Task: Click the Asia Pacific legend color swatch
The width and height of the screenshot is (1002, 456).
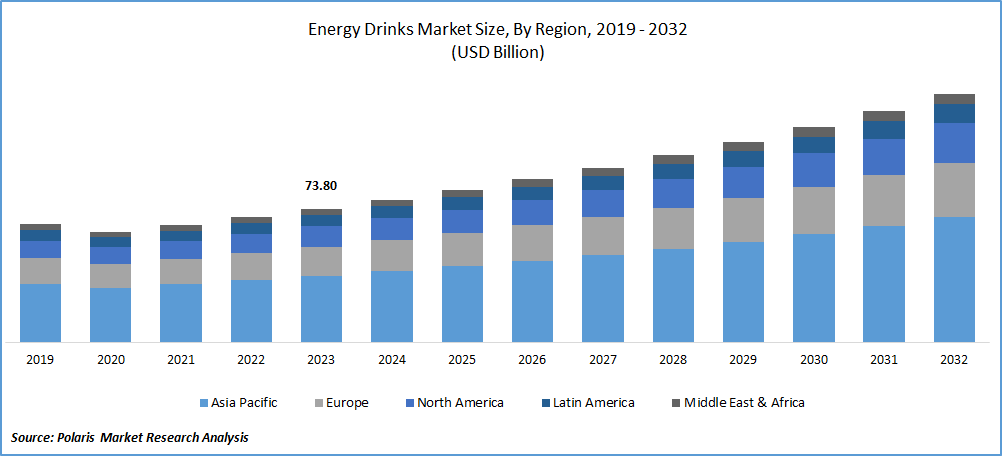Action: (204, 403)
